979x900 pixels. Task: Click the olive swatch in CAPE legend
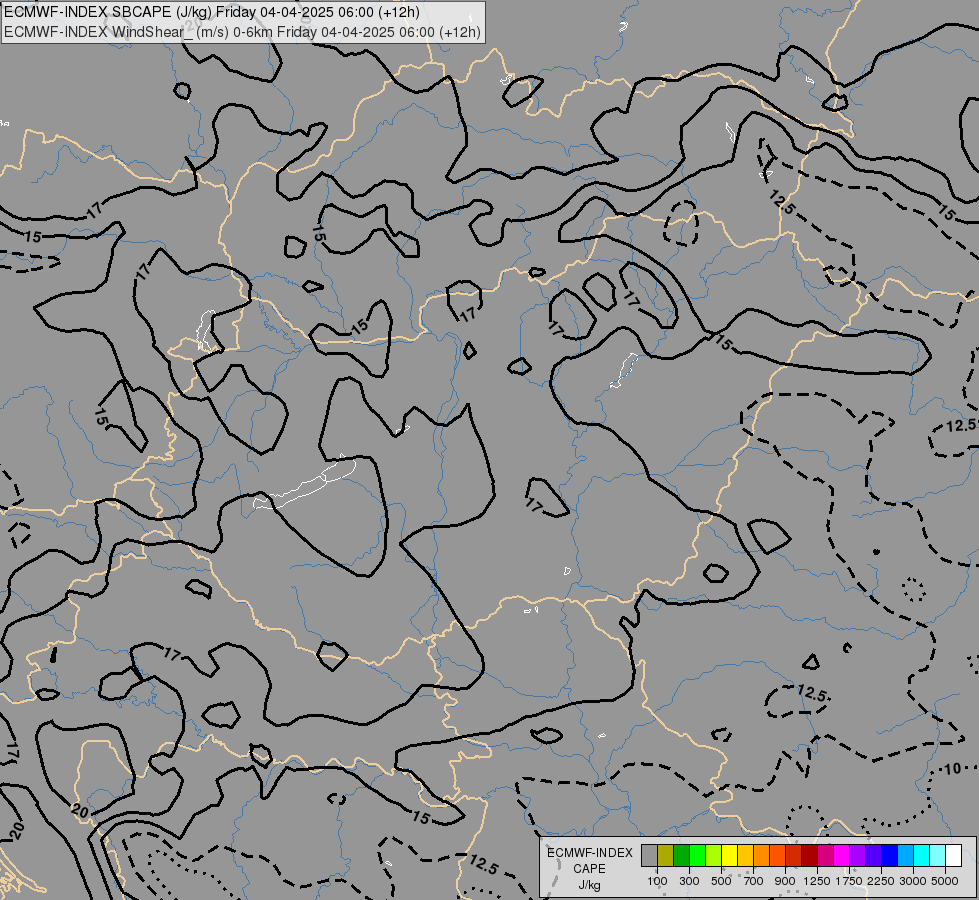666,856
